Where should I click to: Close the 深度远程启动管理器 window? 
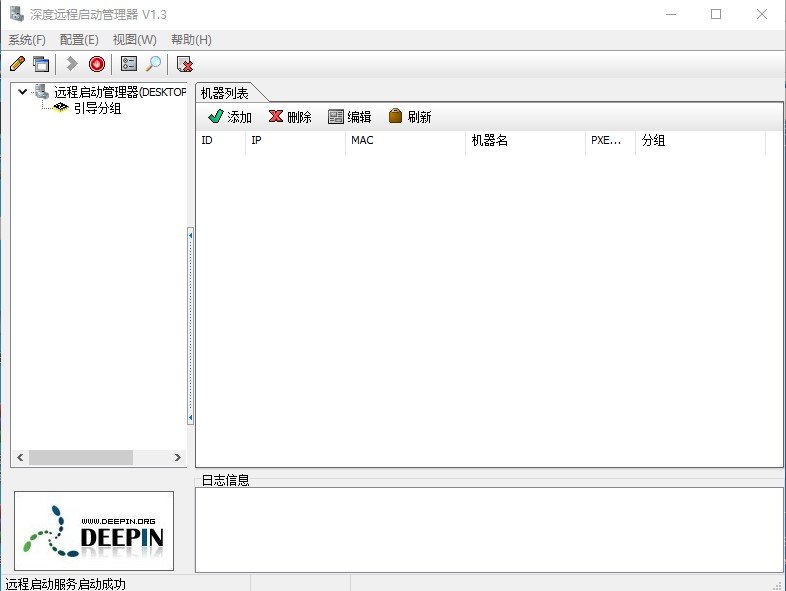tap(762, 14)
